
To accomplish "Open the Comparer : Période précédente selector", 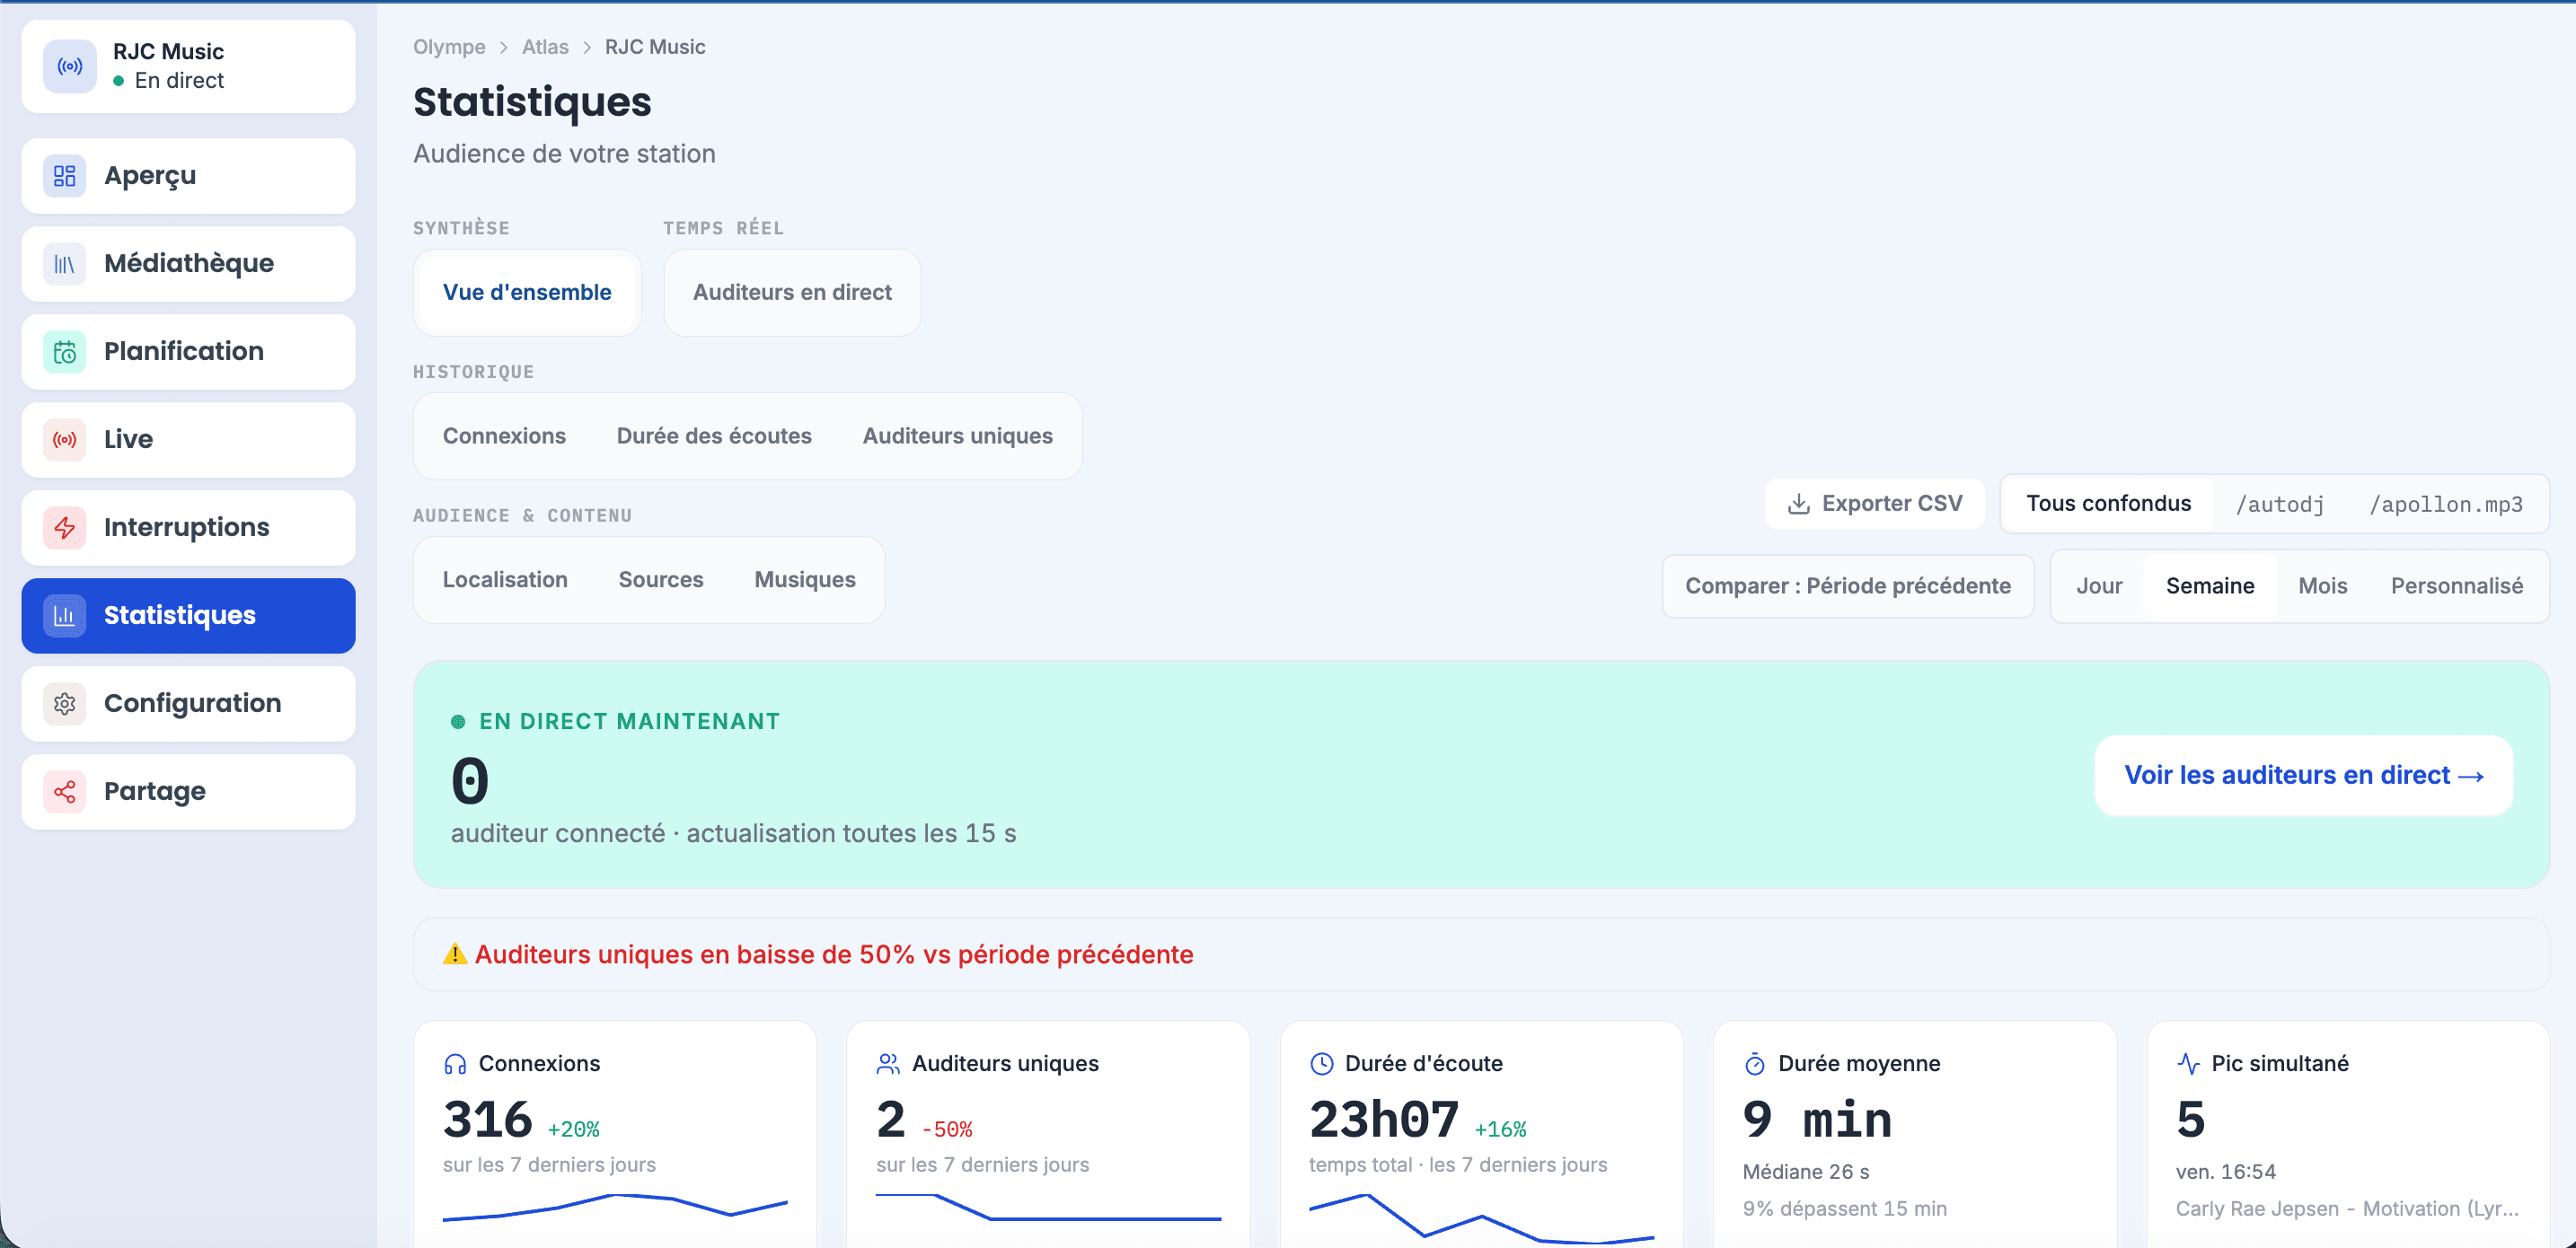I will point(1847,586).
